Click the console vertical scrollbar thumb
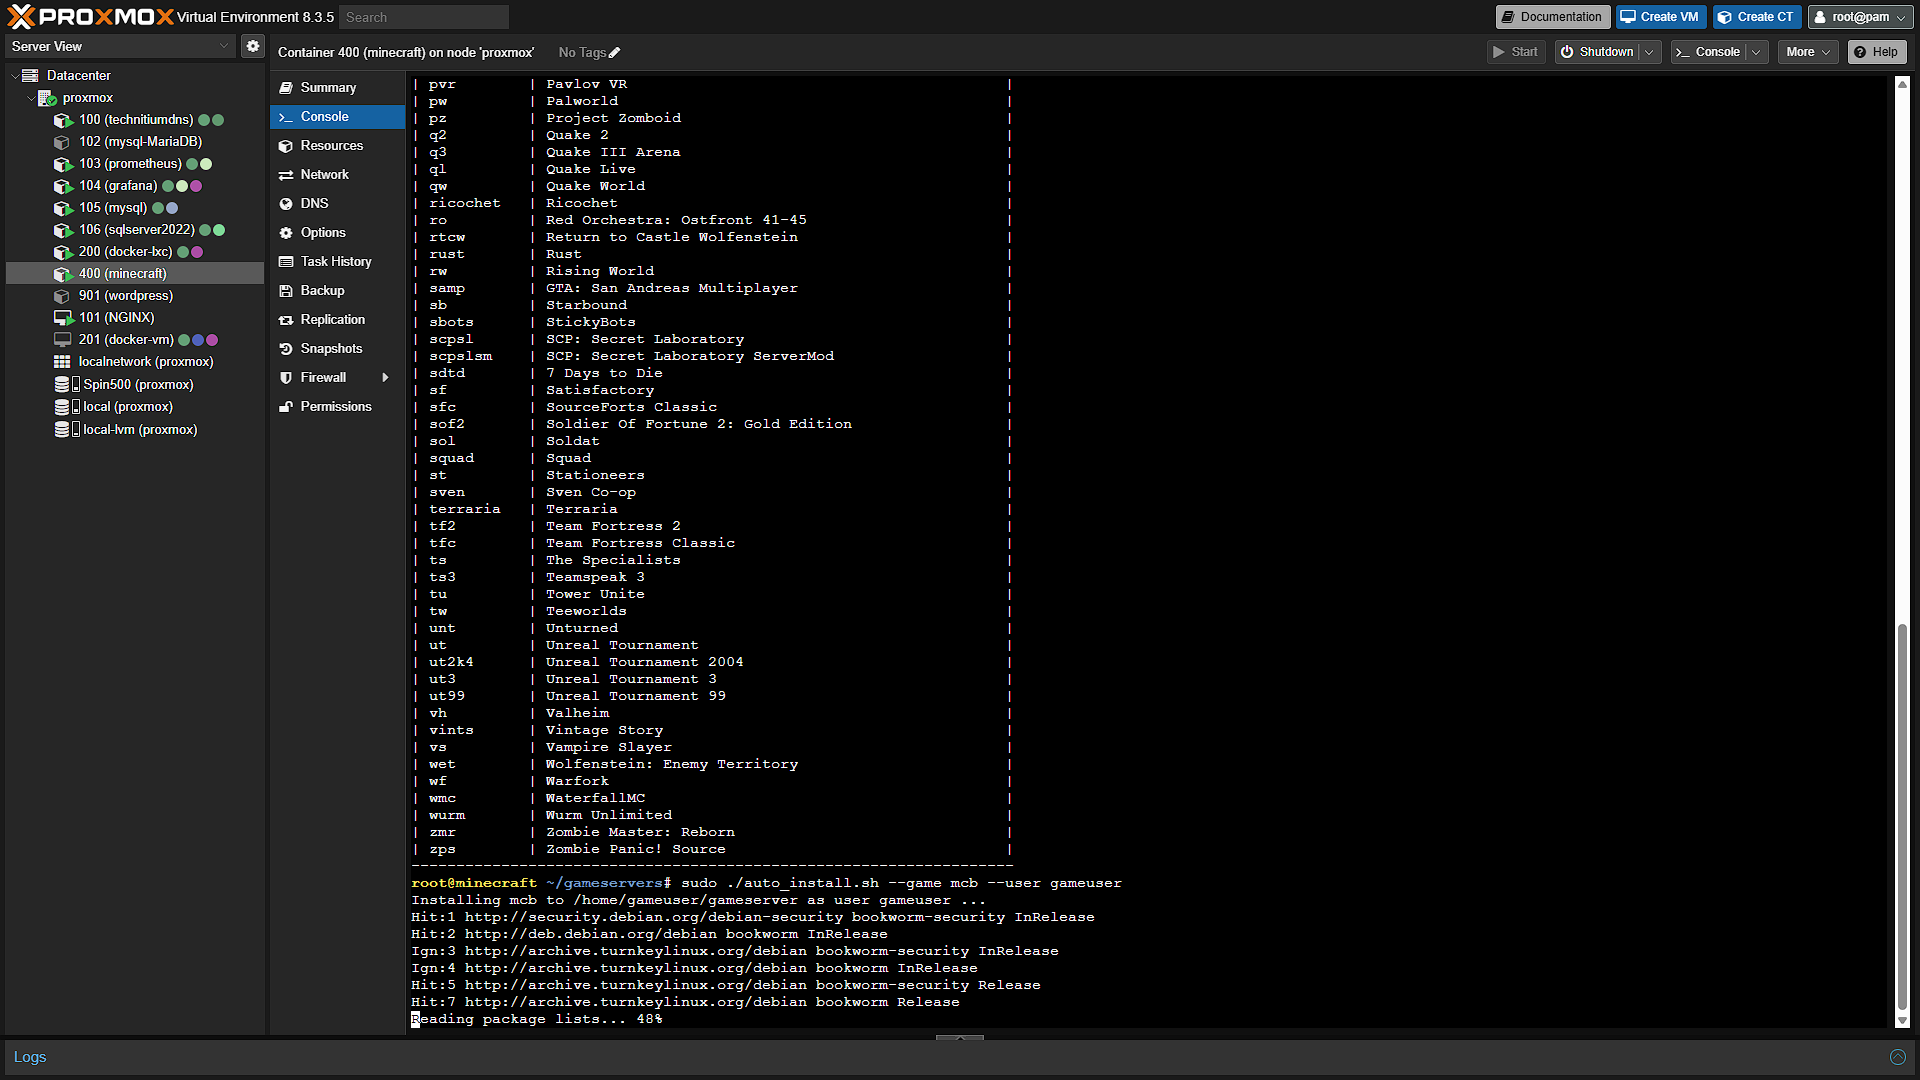This screenshot has height=1080, width=1920. coord(1902,818)
